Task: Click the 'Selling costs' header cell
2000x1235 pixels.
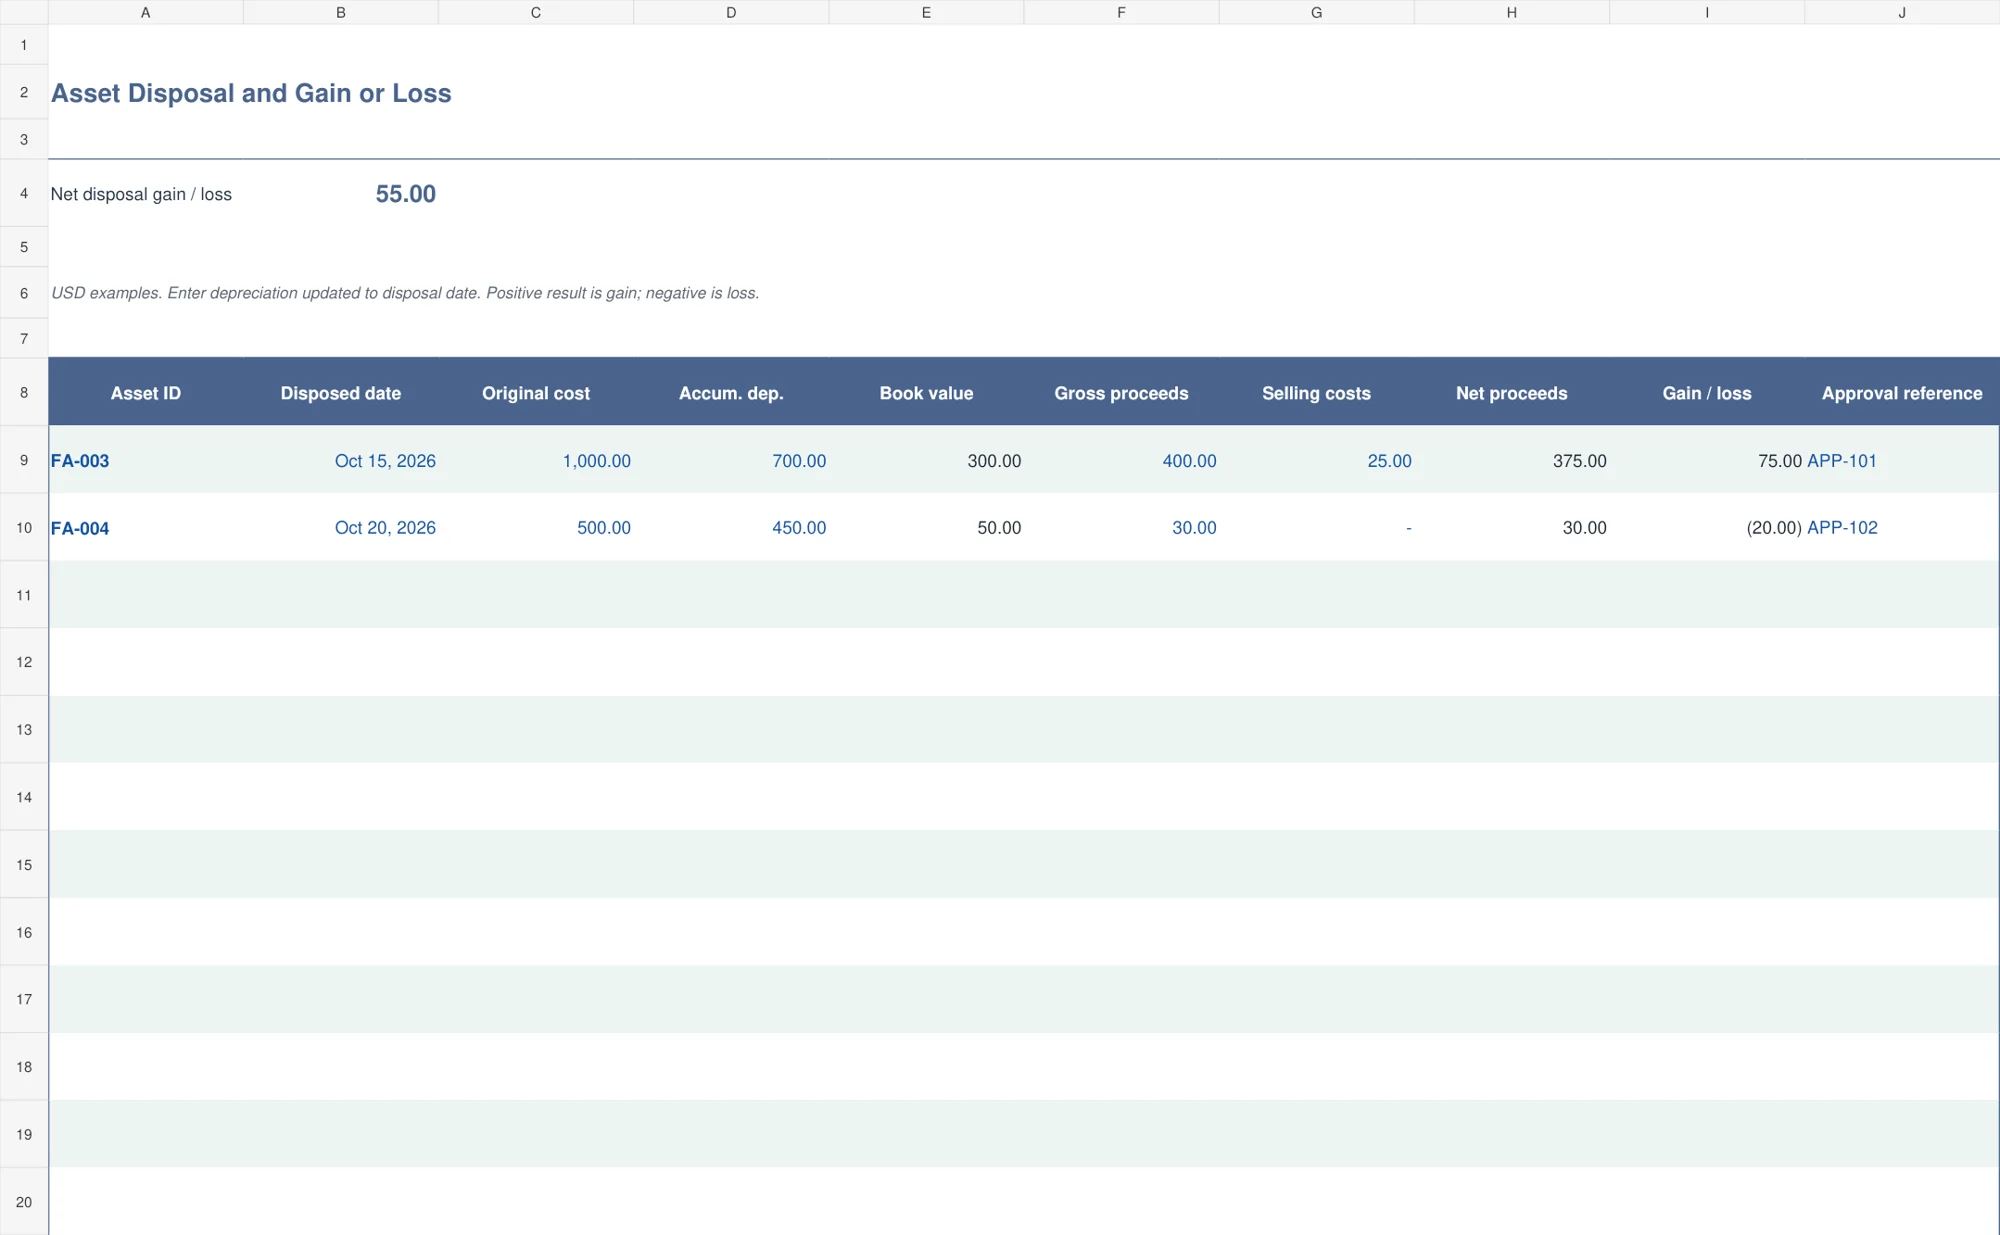Action: (x=1316, y=393)
